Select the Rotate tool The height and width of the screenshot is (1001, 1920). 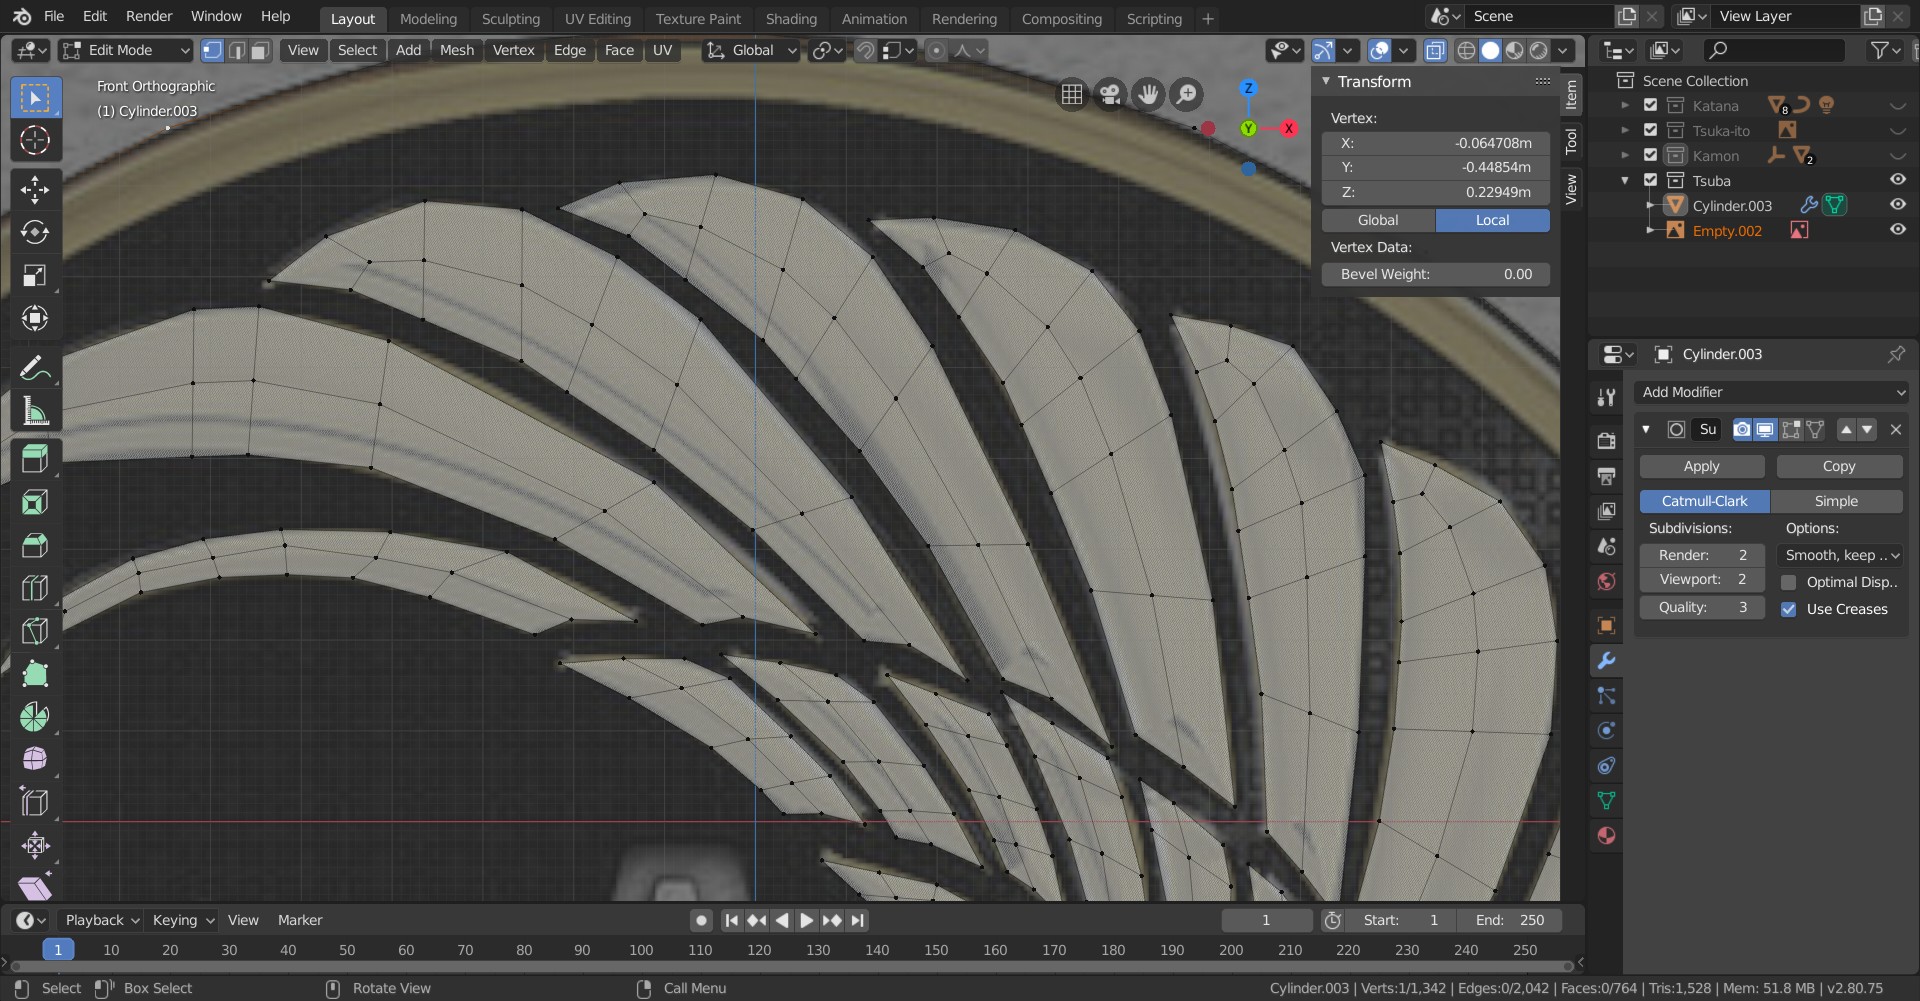click(x=35, y=233)
